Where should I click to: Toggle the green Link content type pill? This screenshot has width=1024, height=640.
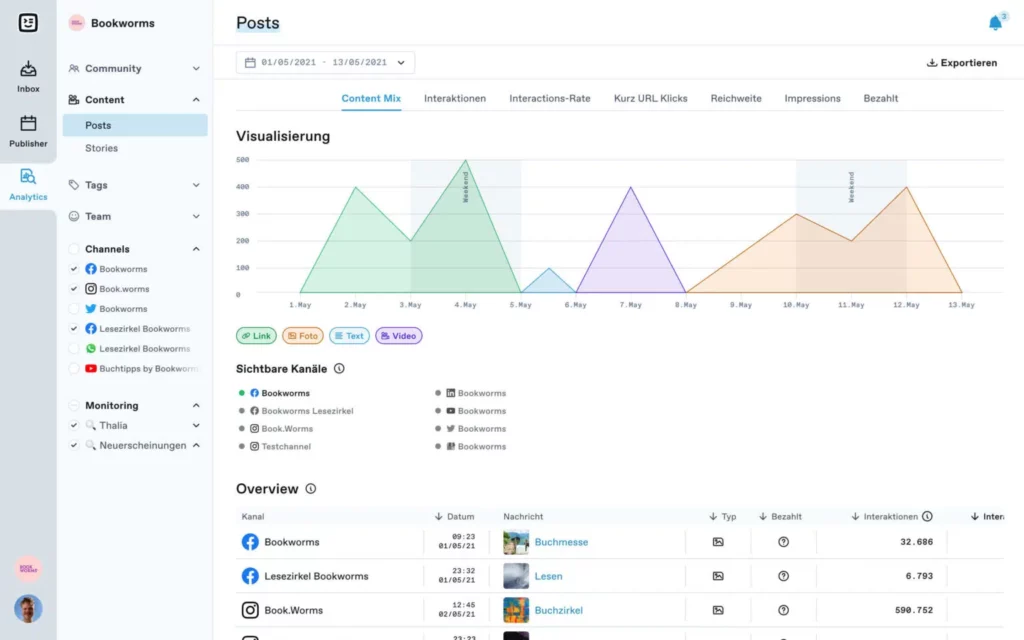[256, 336]
